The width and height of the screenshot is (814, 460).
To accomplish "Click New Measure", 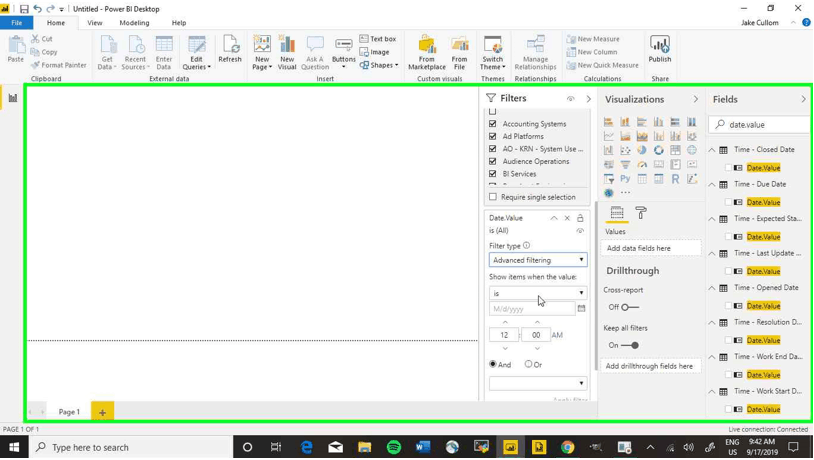I will tap(593, 39).
